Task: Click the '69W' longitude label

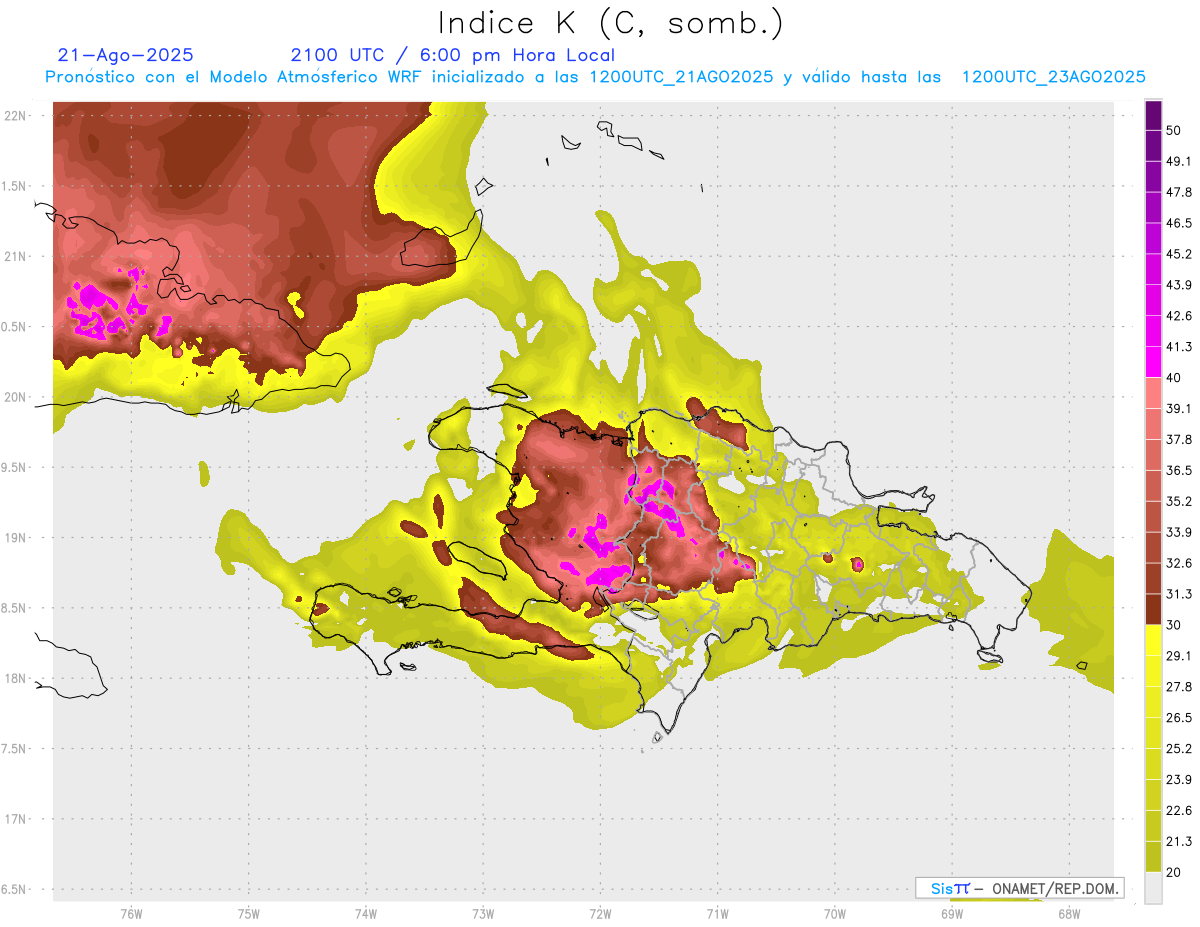Action: tap(952, 914)
